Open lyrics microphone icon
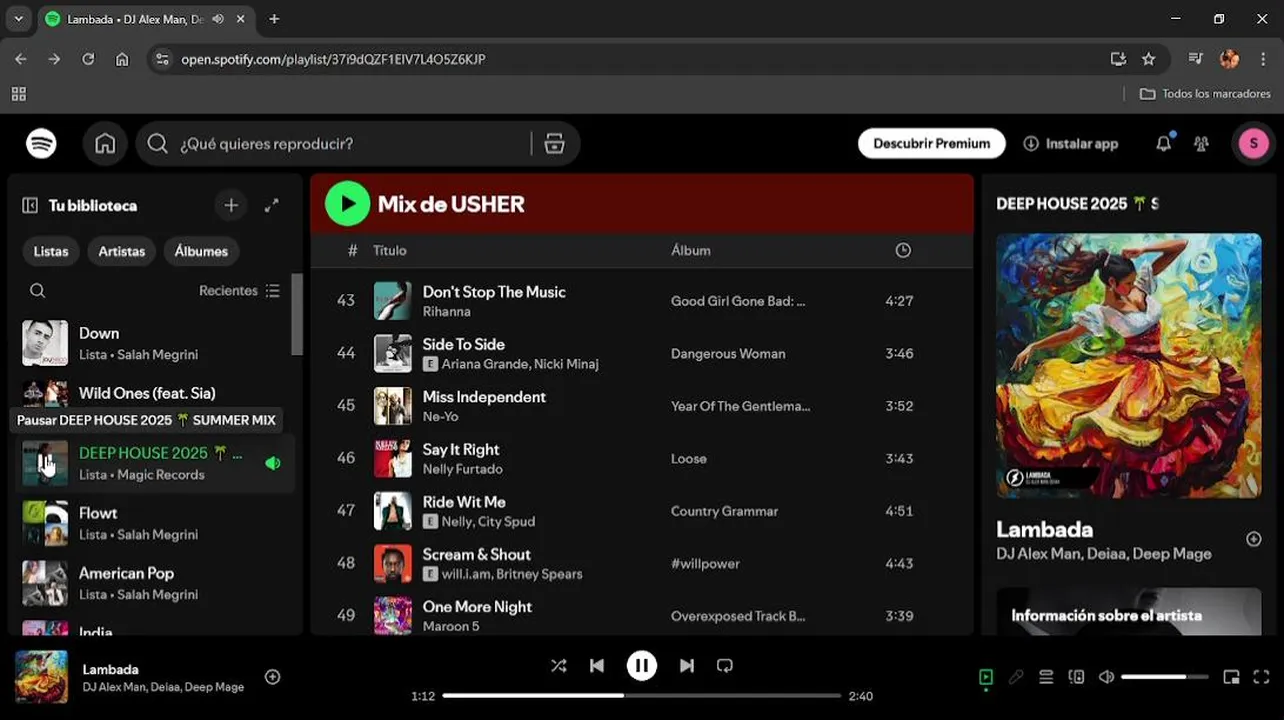The width and height of the screenshot is (1284, 720). point(1016,677)
